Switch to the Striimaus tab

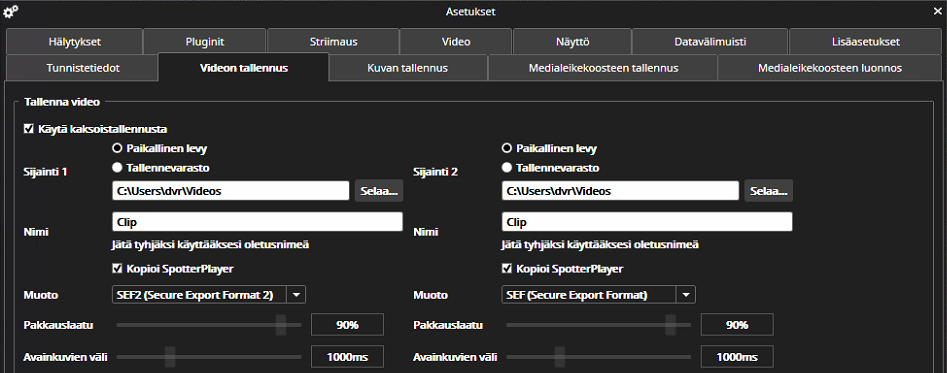coord(333,42)
